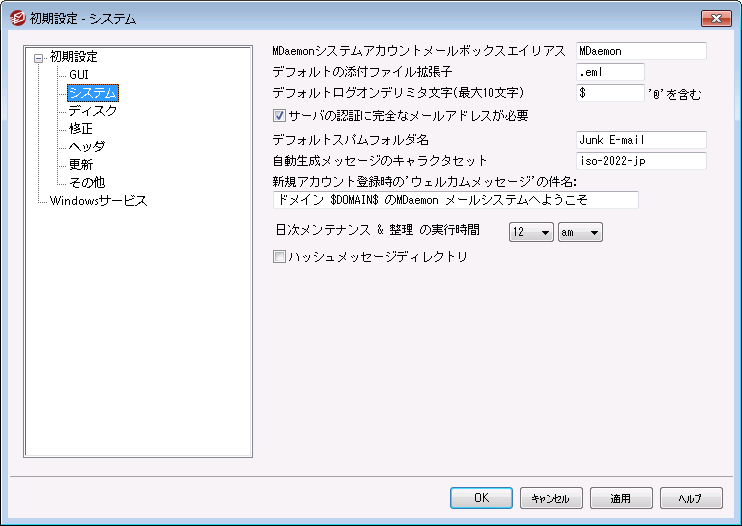
Task: Select ディスク in the settings tree
Action: (92, 111)
